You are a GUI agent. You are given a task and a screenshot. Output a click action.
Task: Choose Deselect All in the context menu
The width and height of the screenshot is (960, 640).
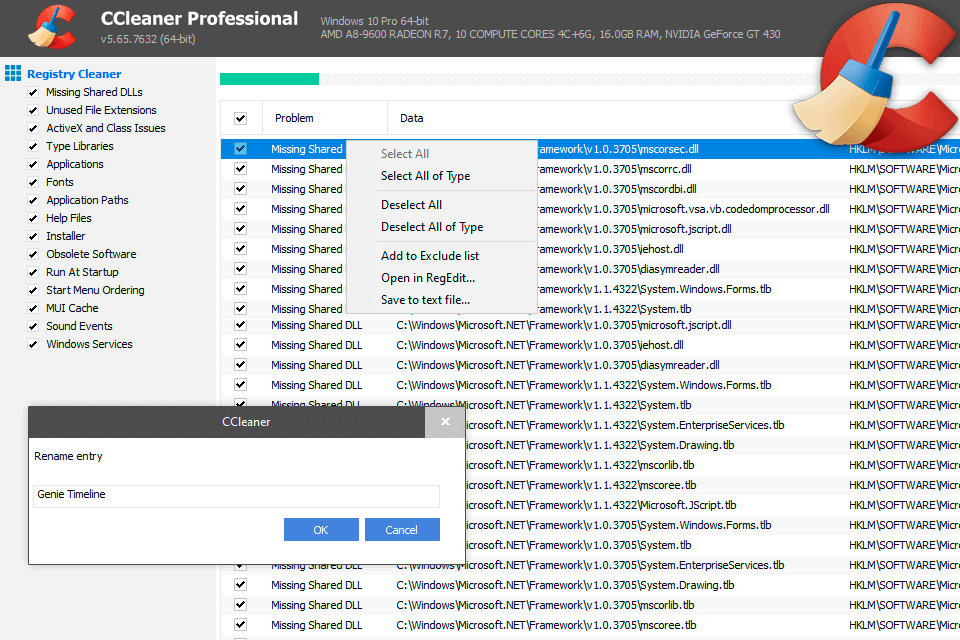click(411, 205)
